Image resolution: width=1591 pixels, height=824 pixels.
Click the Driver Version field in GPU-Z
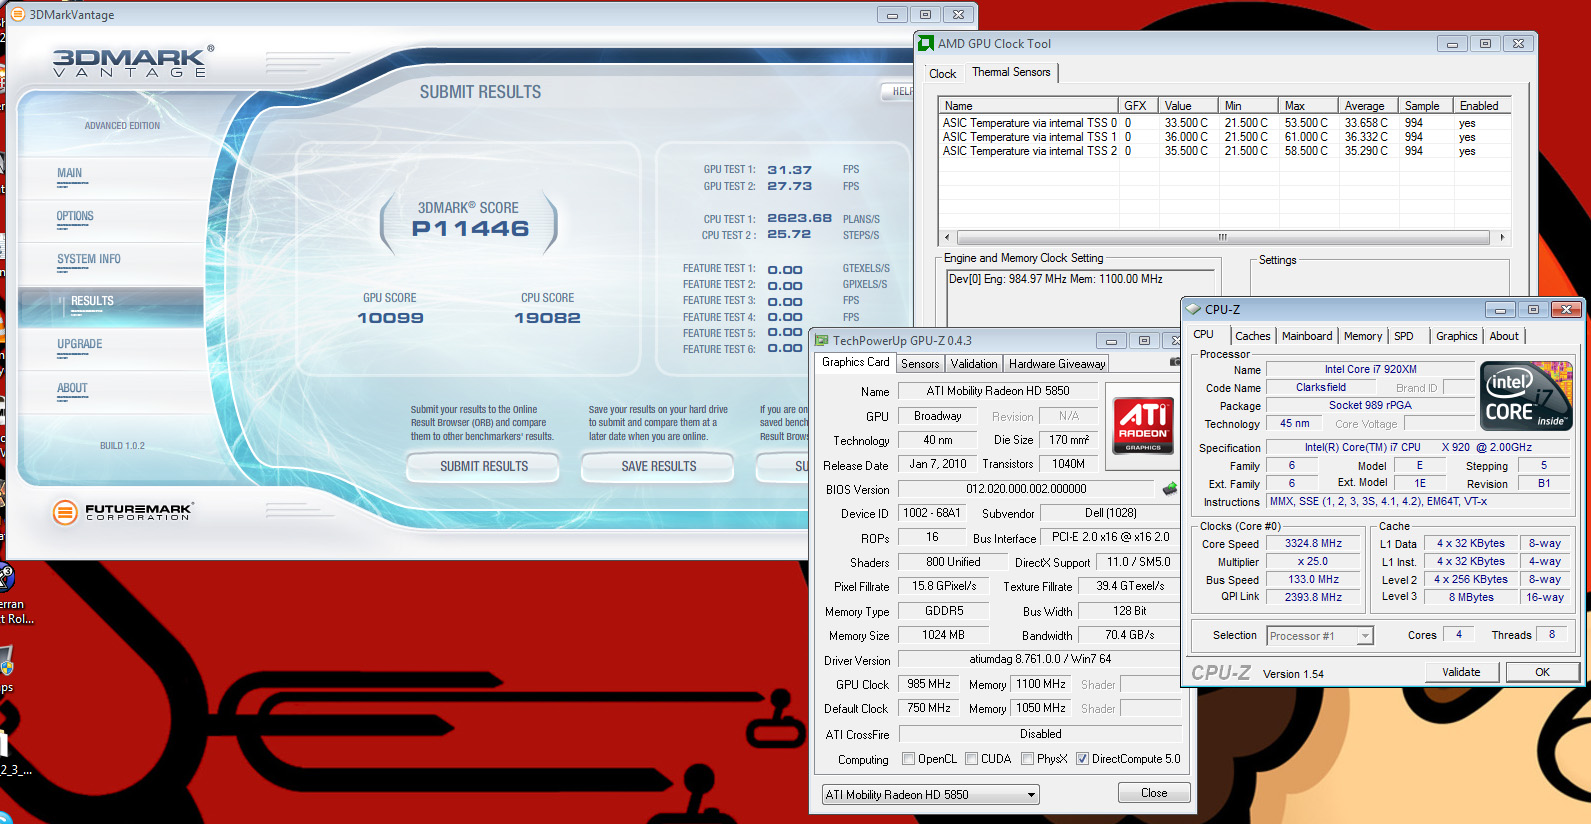tap(1040, 659)
